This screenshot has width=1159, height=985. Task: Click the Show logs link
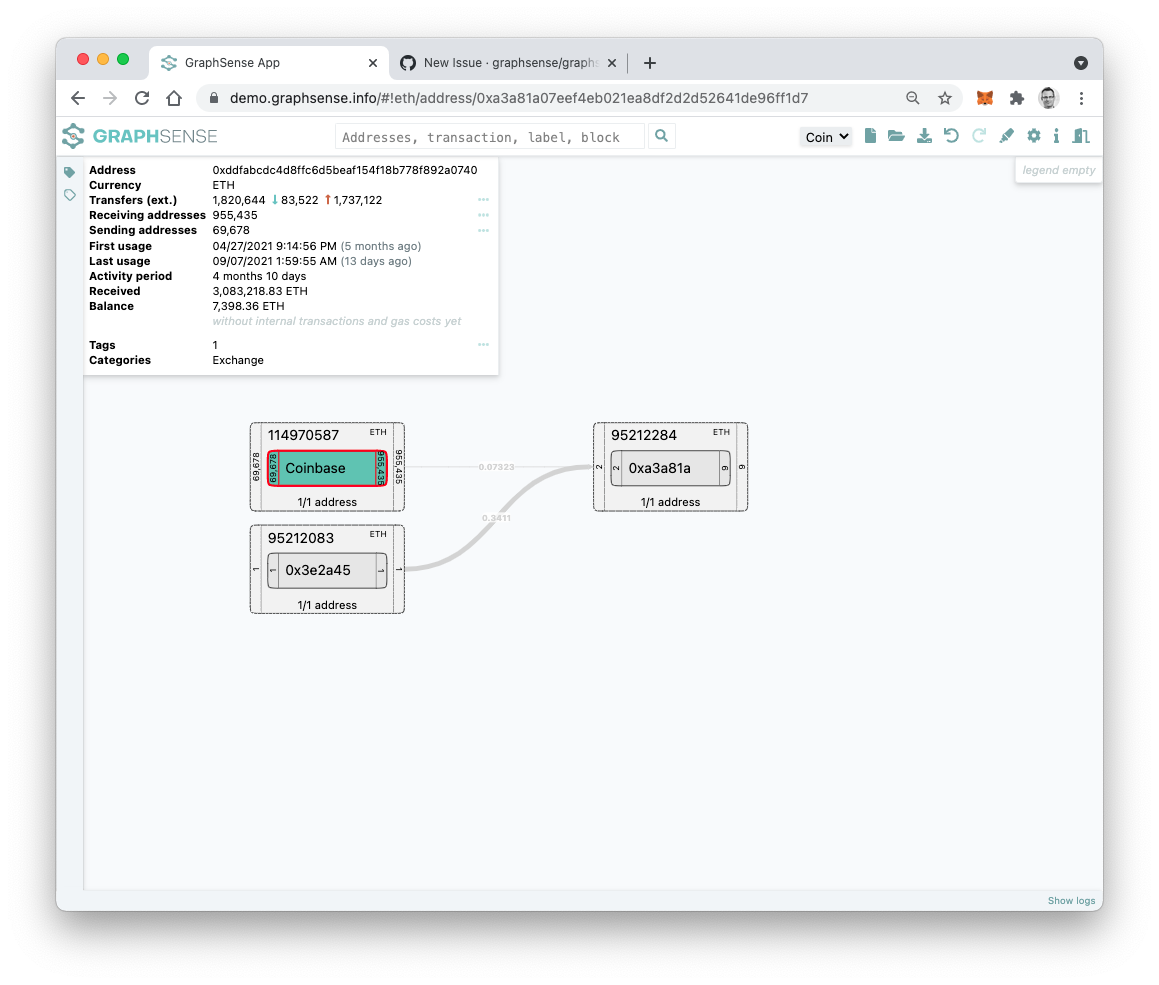(1071, 900)
